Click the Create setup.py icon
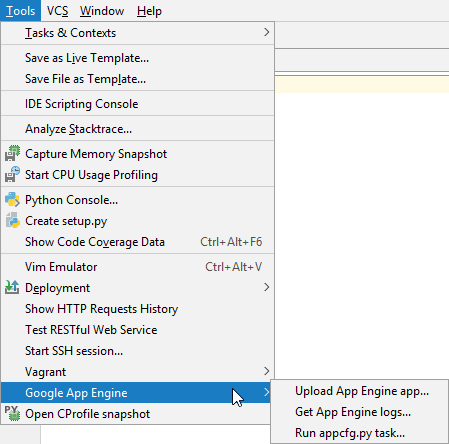 [12, 221]
